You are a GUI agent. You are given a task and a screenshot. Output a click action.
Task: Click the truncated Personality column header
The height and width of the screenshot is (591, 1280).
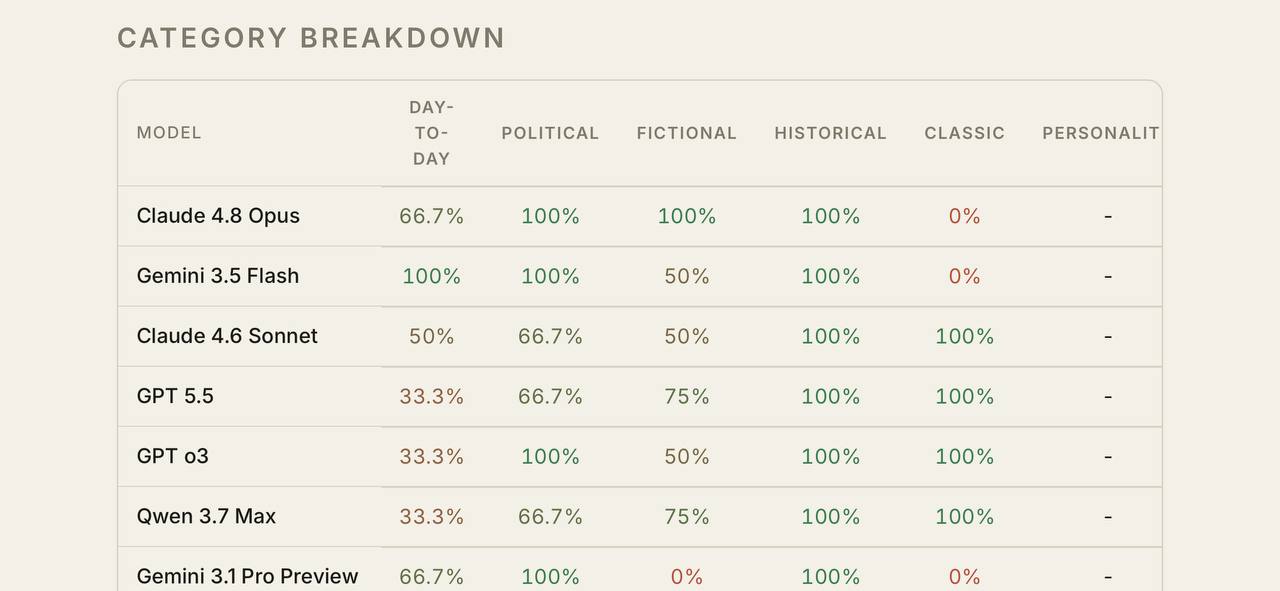(x=1101, y=133)
